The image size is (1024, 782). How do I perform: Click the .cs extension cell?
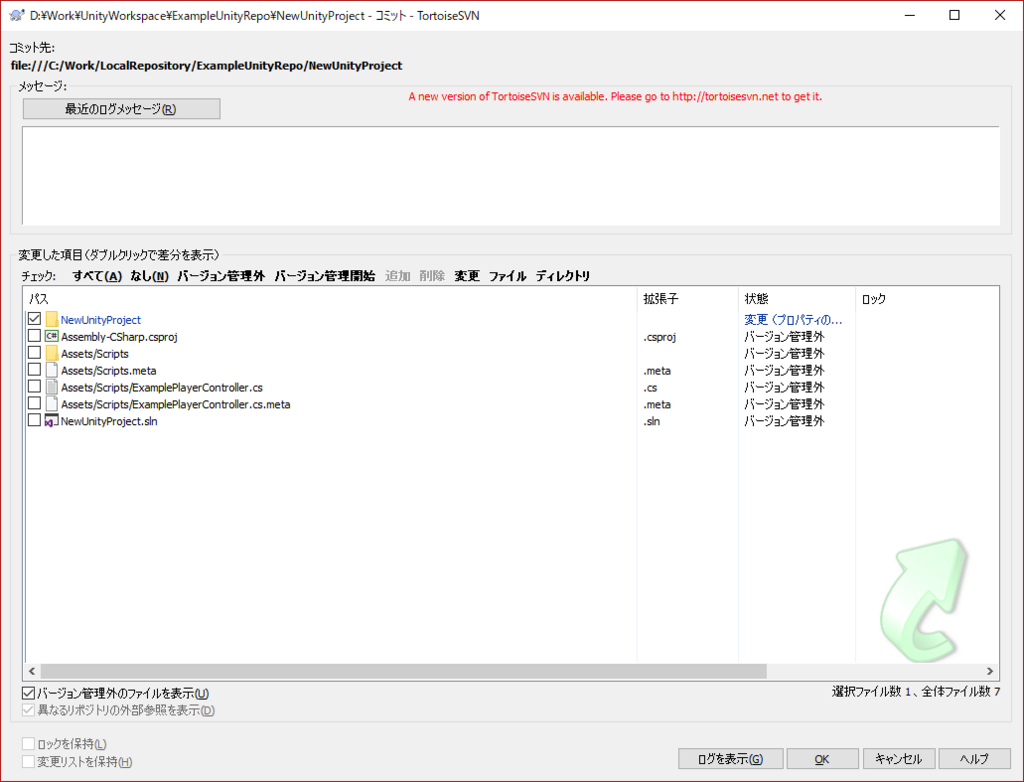[x=650, y=387]
